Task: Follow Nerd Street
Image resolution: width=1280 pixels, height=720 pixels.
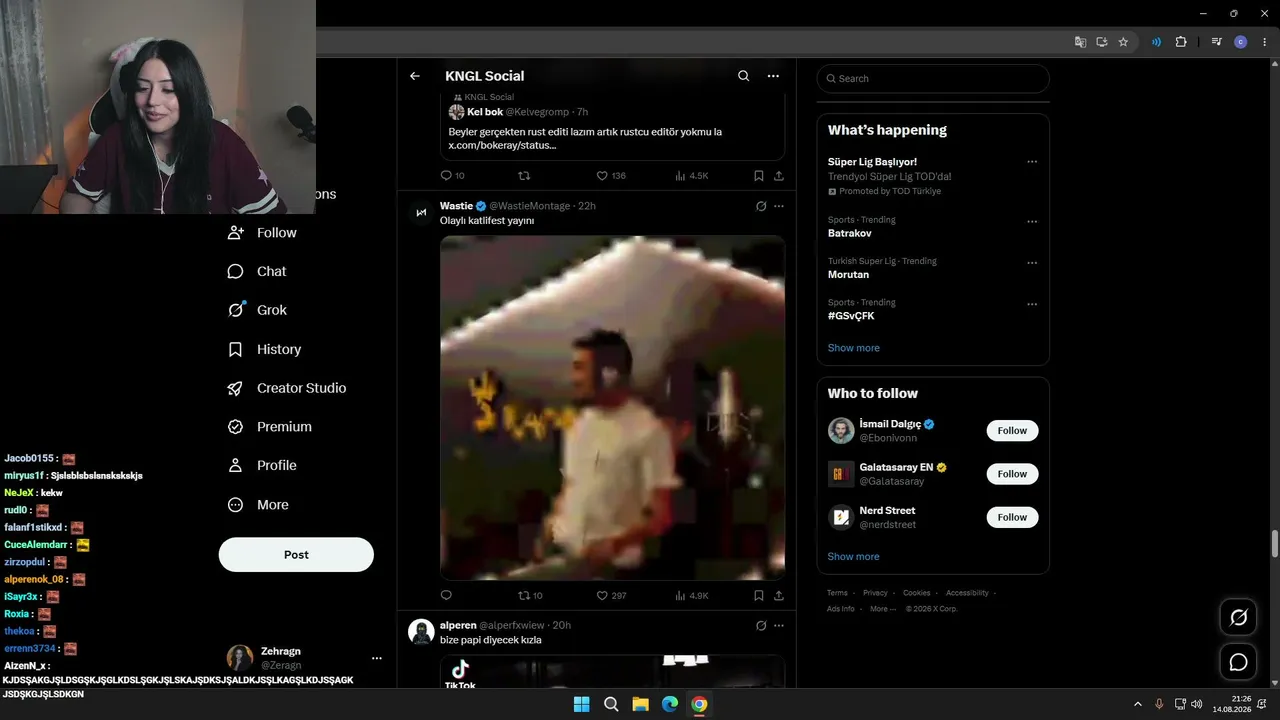Action: pyautogui.click(x=1012, y=517)
